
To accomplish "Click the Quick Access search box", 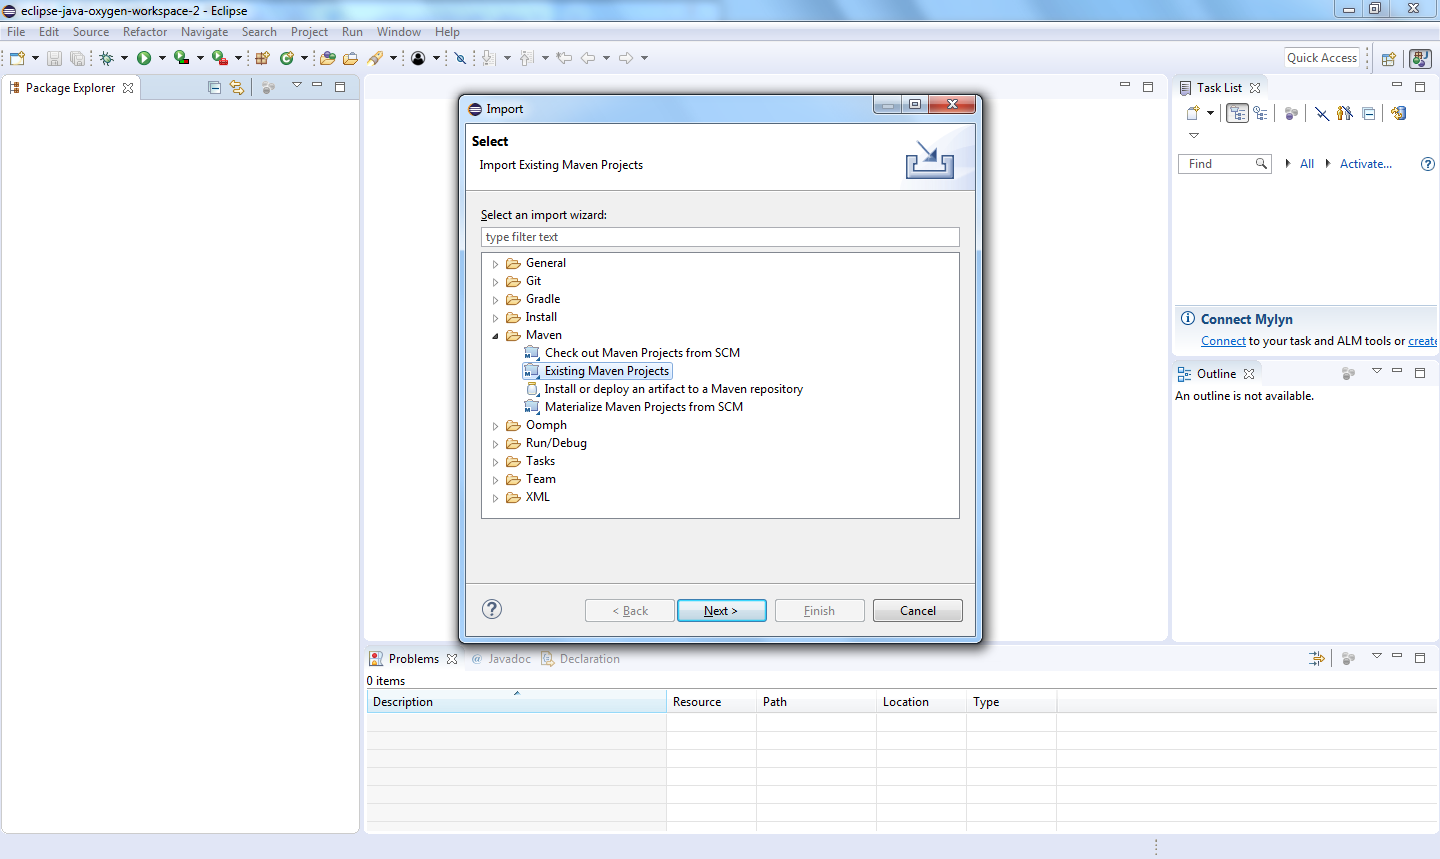I will pos(1322,58).
